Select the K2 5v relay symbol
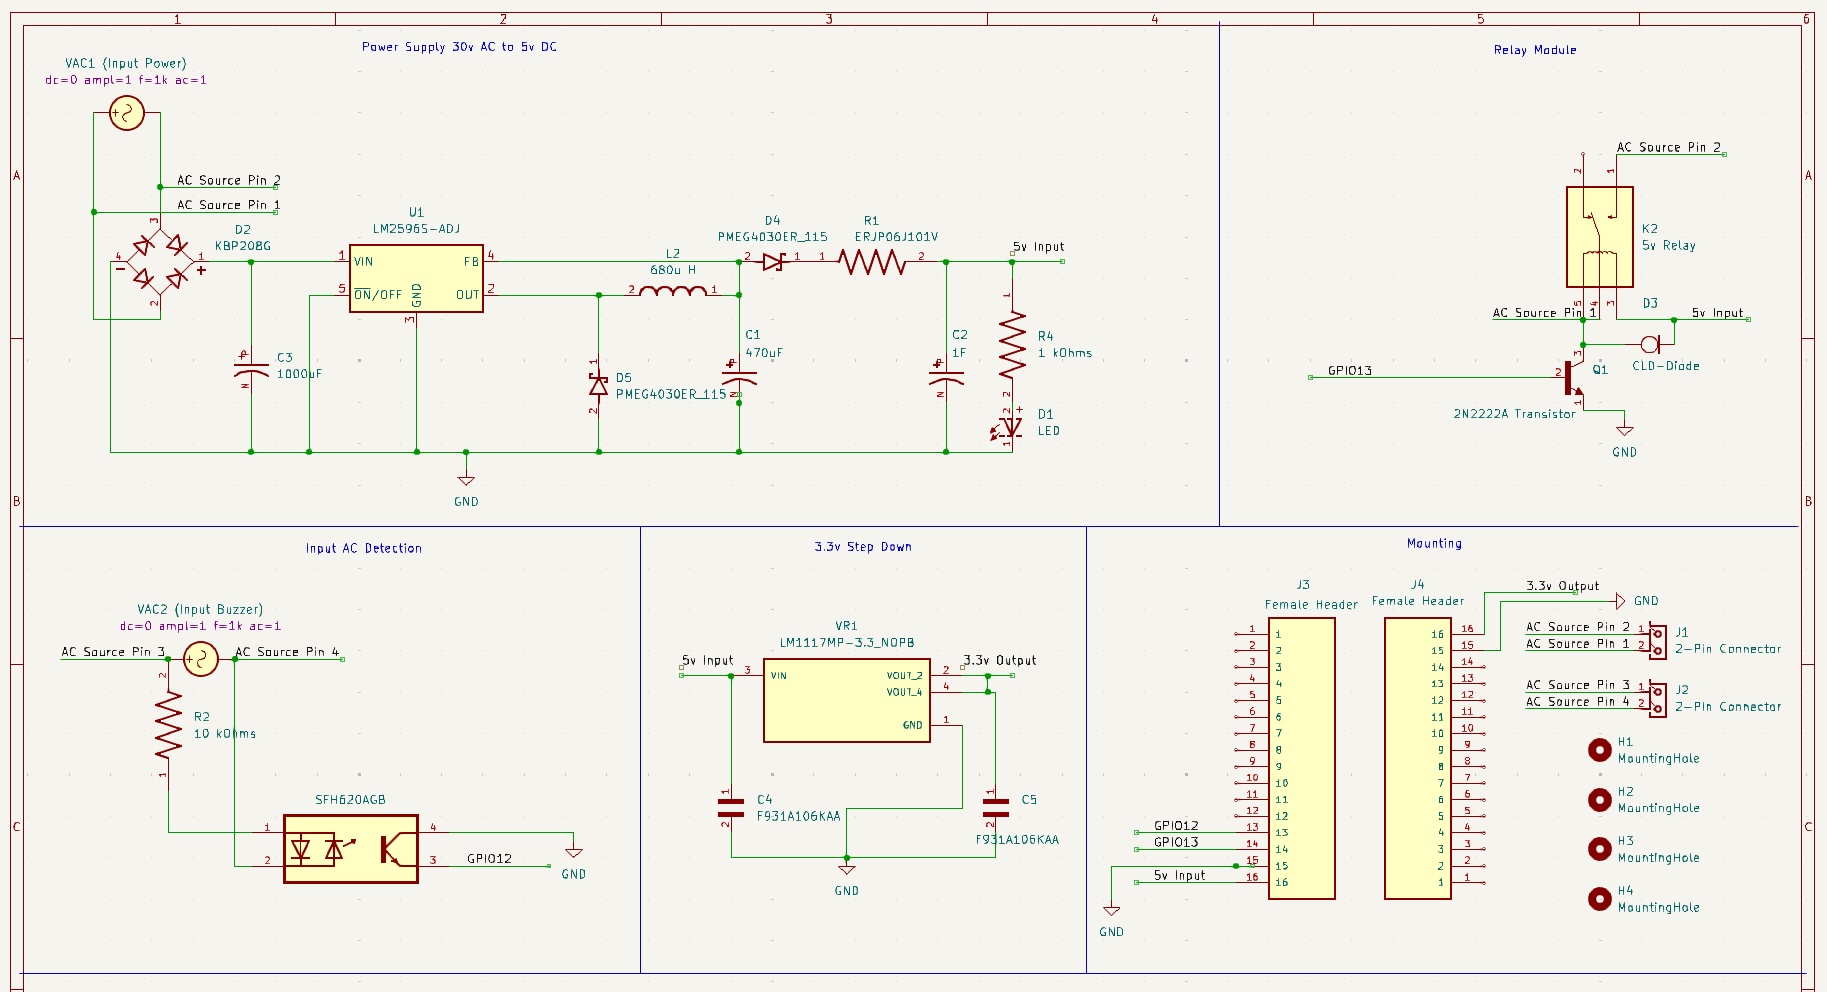The image size is (1827, 992). pyautogui.click(x=1599, y=237)
